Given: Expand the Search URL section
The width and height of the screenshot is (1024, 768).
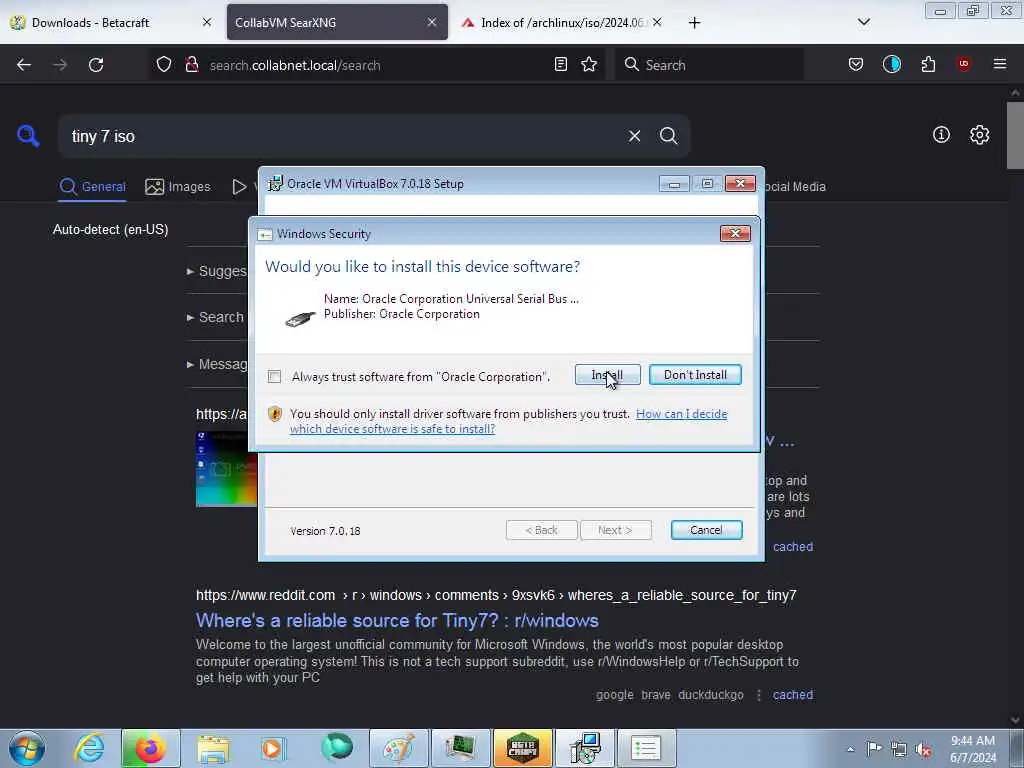Looking at the screenshot, I should [x=216, y=317].
